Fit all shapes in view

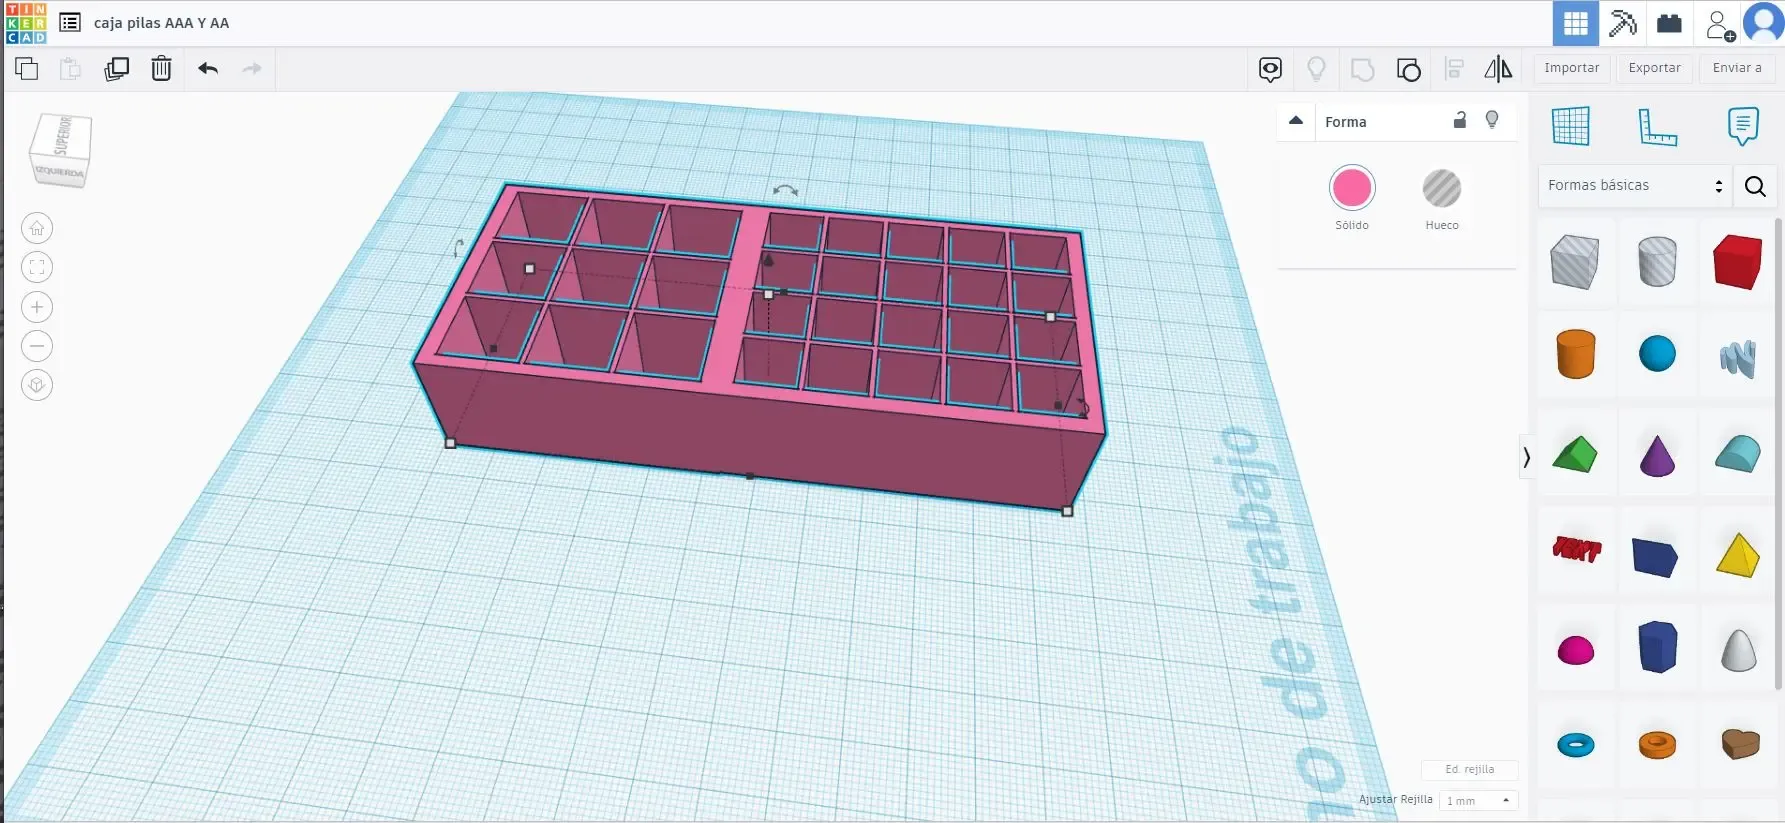tap(37, 268)
